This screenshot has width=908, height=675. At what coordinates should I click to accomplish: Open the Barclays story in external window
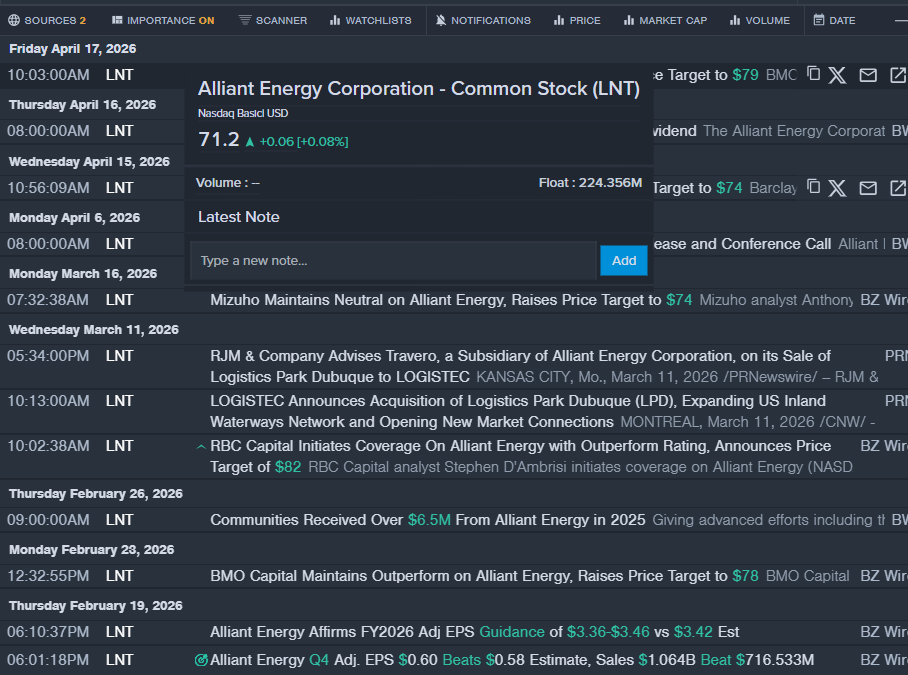896,187
